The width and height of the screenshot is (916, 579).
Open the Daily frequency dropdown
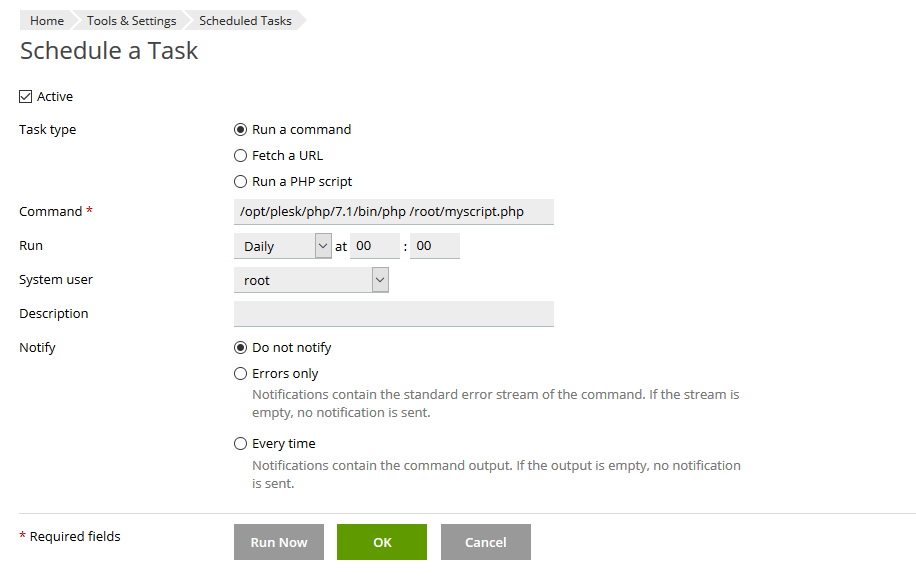pos(282,246)
